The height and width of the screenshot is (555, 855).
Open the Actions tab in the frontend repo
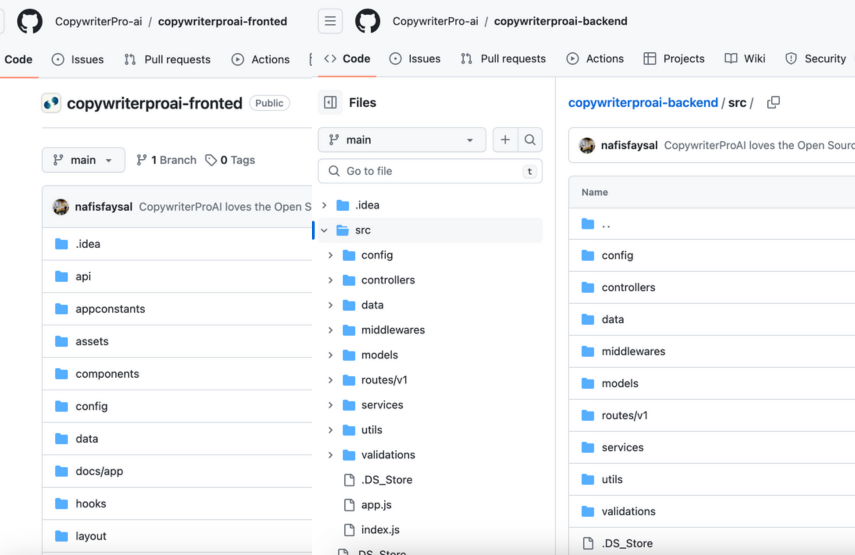(x=260, y=59)
